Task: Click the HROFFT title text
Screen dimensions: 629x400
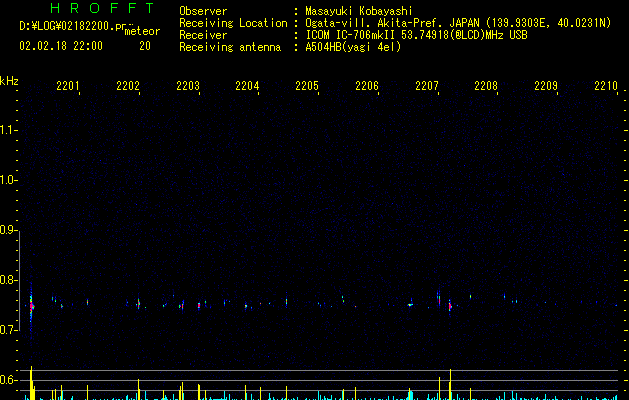Action: (x=103, y=8)
